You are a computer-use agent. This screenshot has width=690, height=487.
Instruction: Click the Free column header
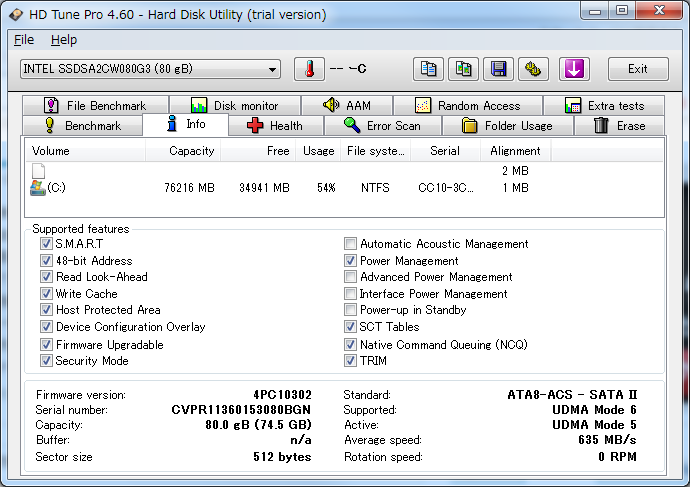[258, 151]
